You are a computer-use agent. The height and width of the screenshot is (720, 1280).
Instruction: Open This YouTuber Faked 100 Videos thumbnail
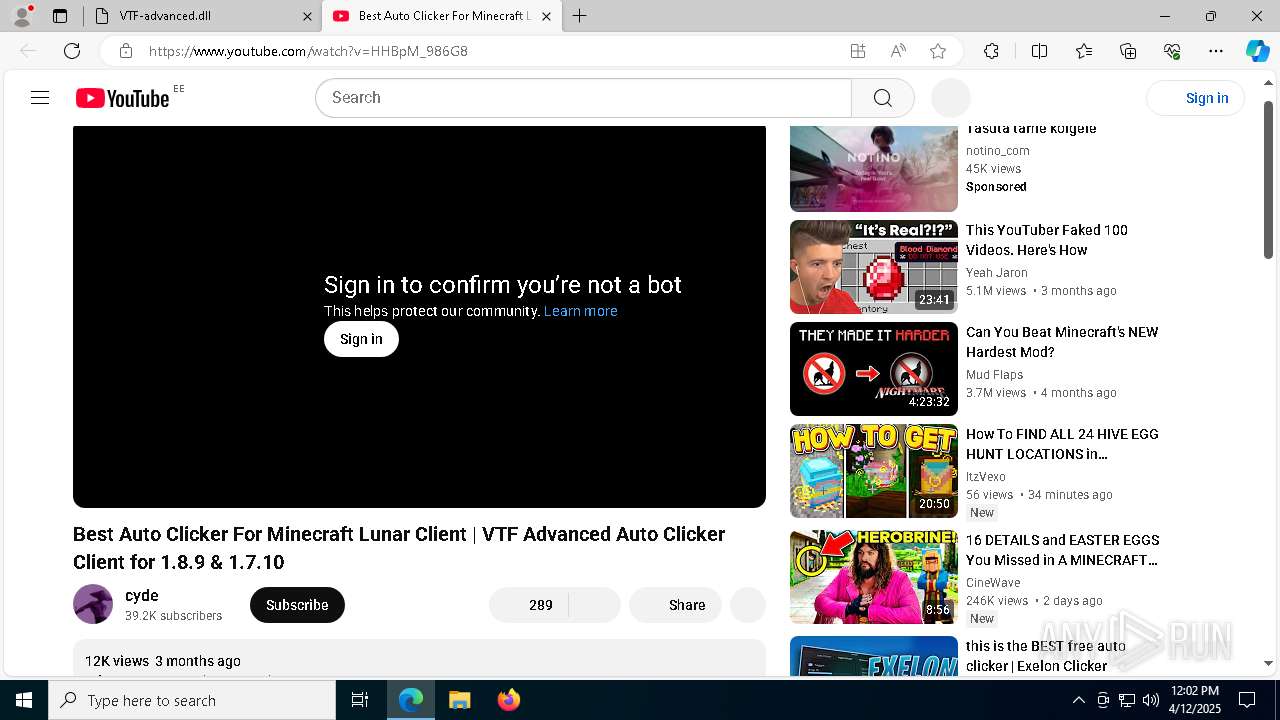(874, 267)
